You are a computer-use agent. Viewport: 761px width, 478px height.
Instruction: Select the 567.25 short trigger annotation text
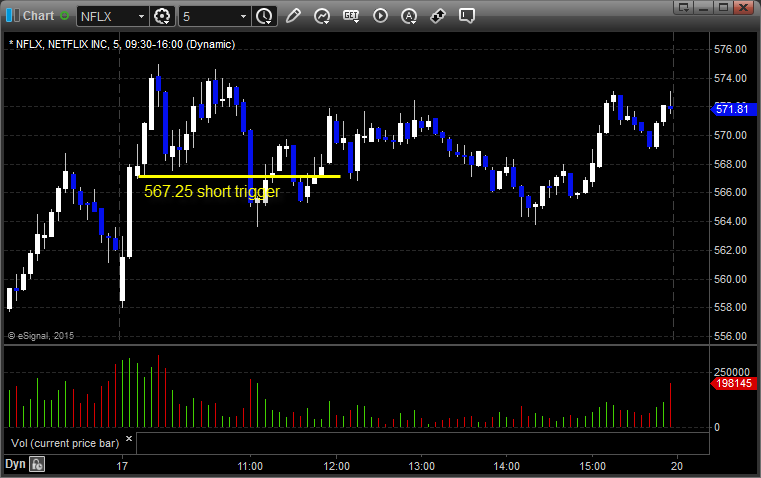coord(212,191)
